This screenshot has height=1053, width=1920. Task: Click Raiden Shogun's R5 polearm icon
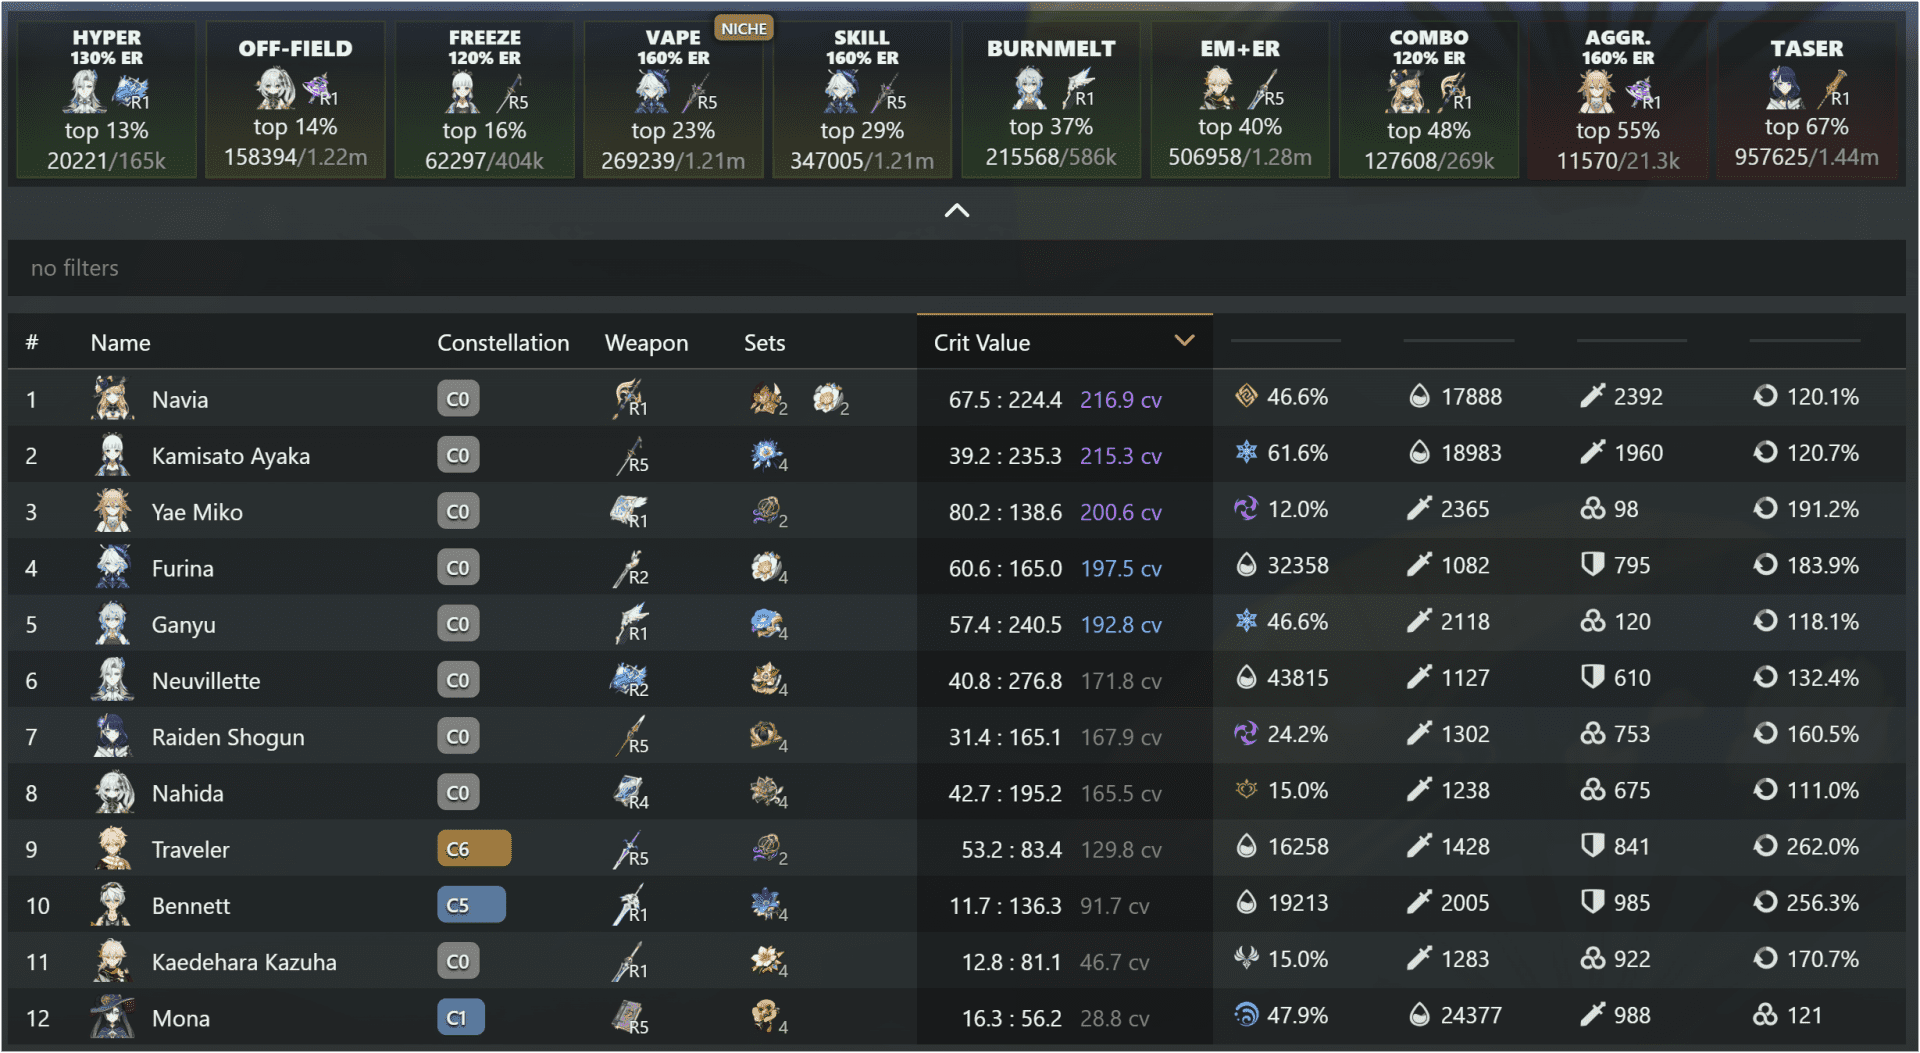point(630,736)
